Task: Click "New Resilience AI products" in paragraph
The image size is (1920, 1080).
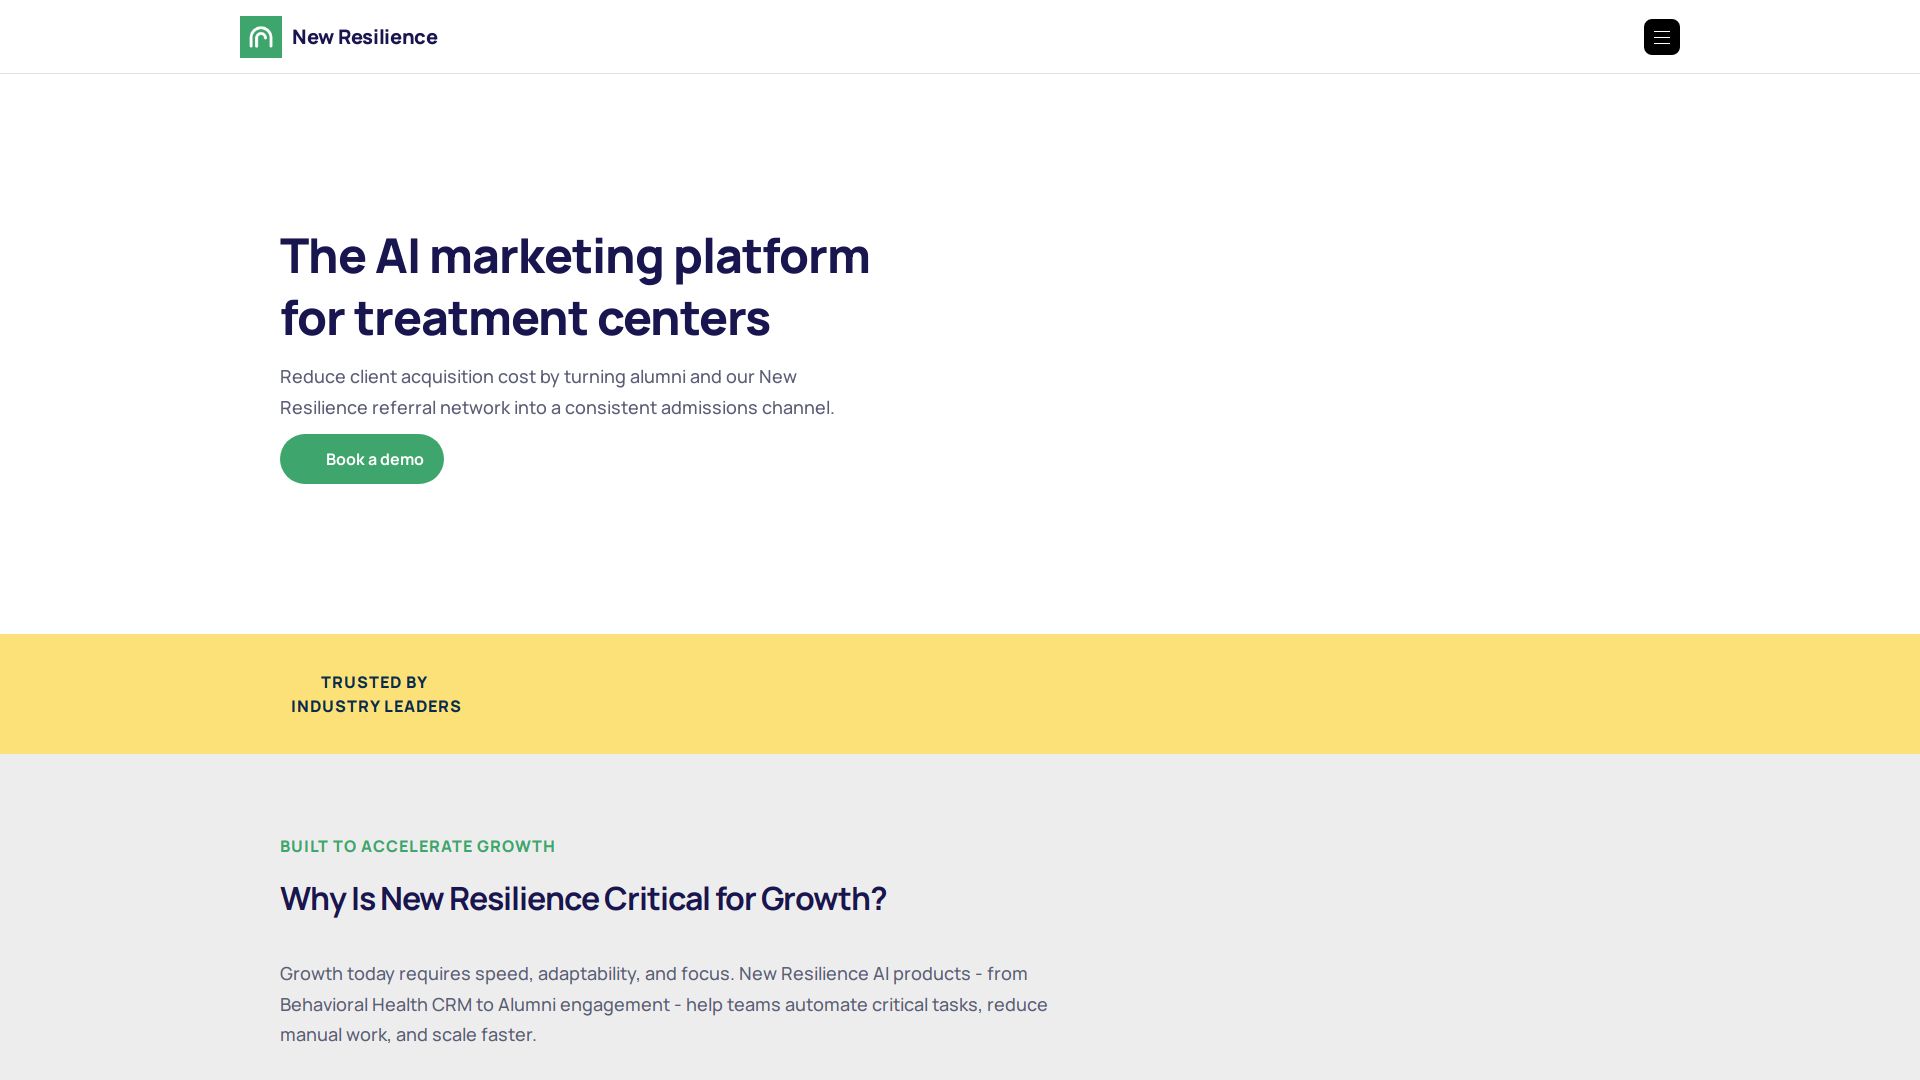Action: pyautogui.click(x=854, y=974)
